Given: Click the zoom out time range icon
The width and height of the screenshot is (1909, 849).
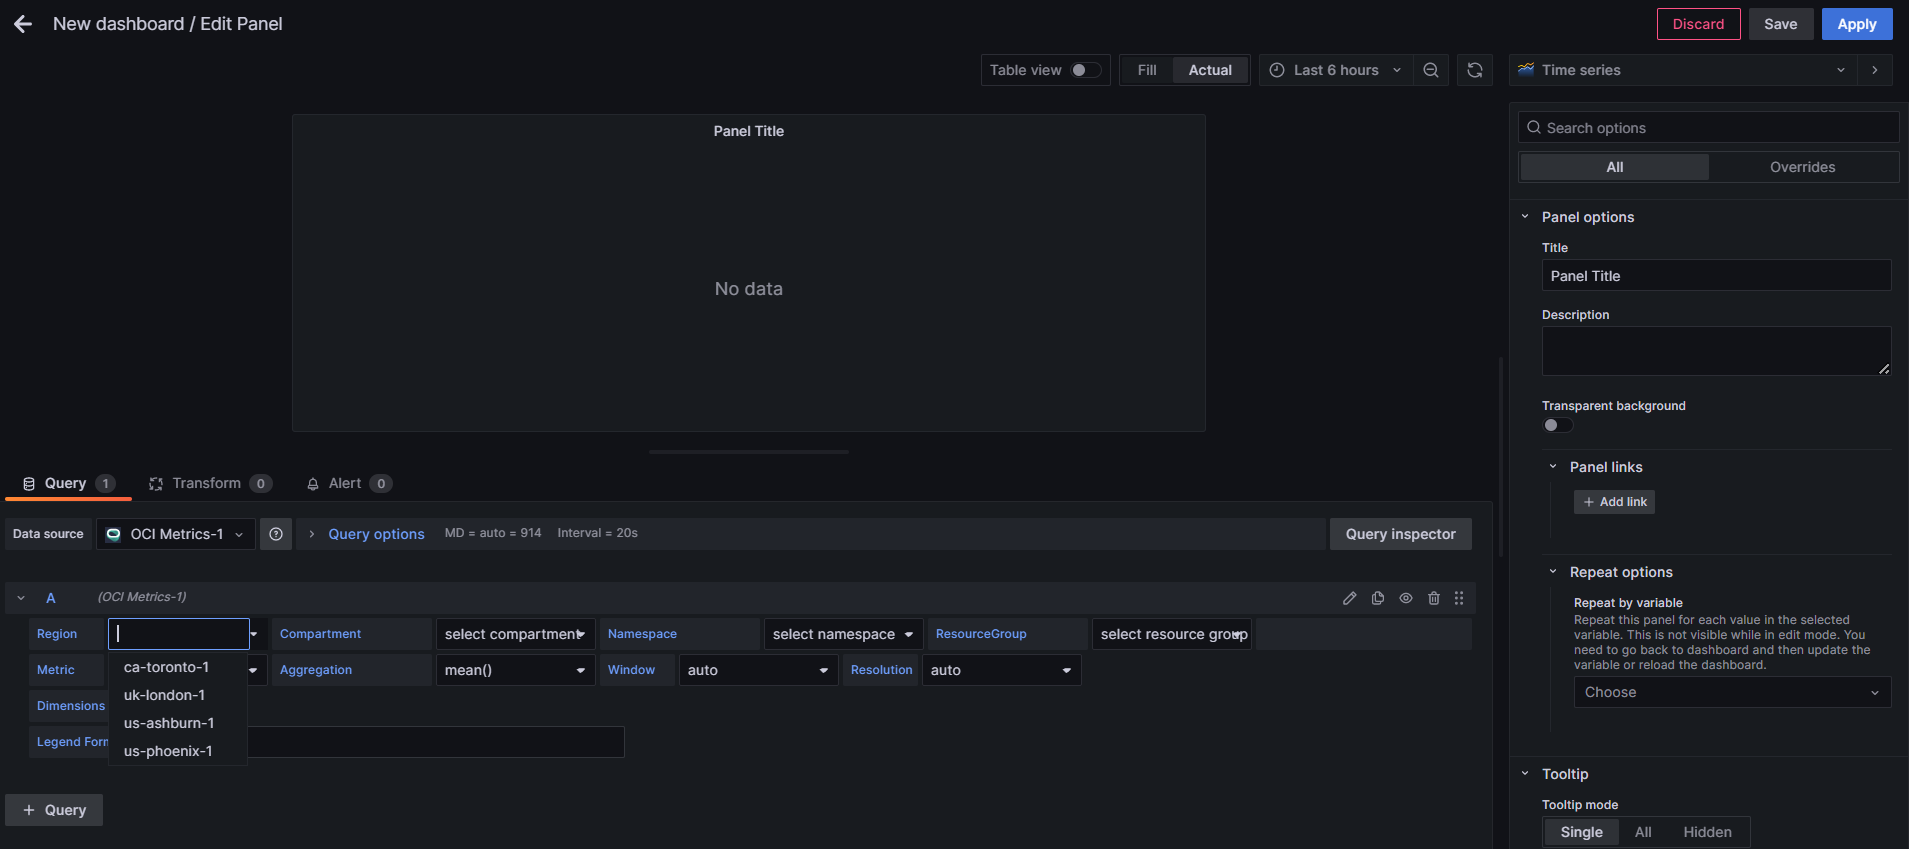Looking at the screenshot, I should [x=1431, y=70].
